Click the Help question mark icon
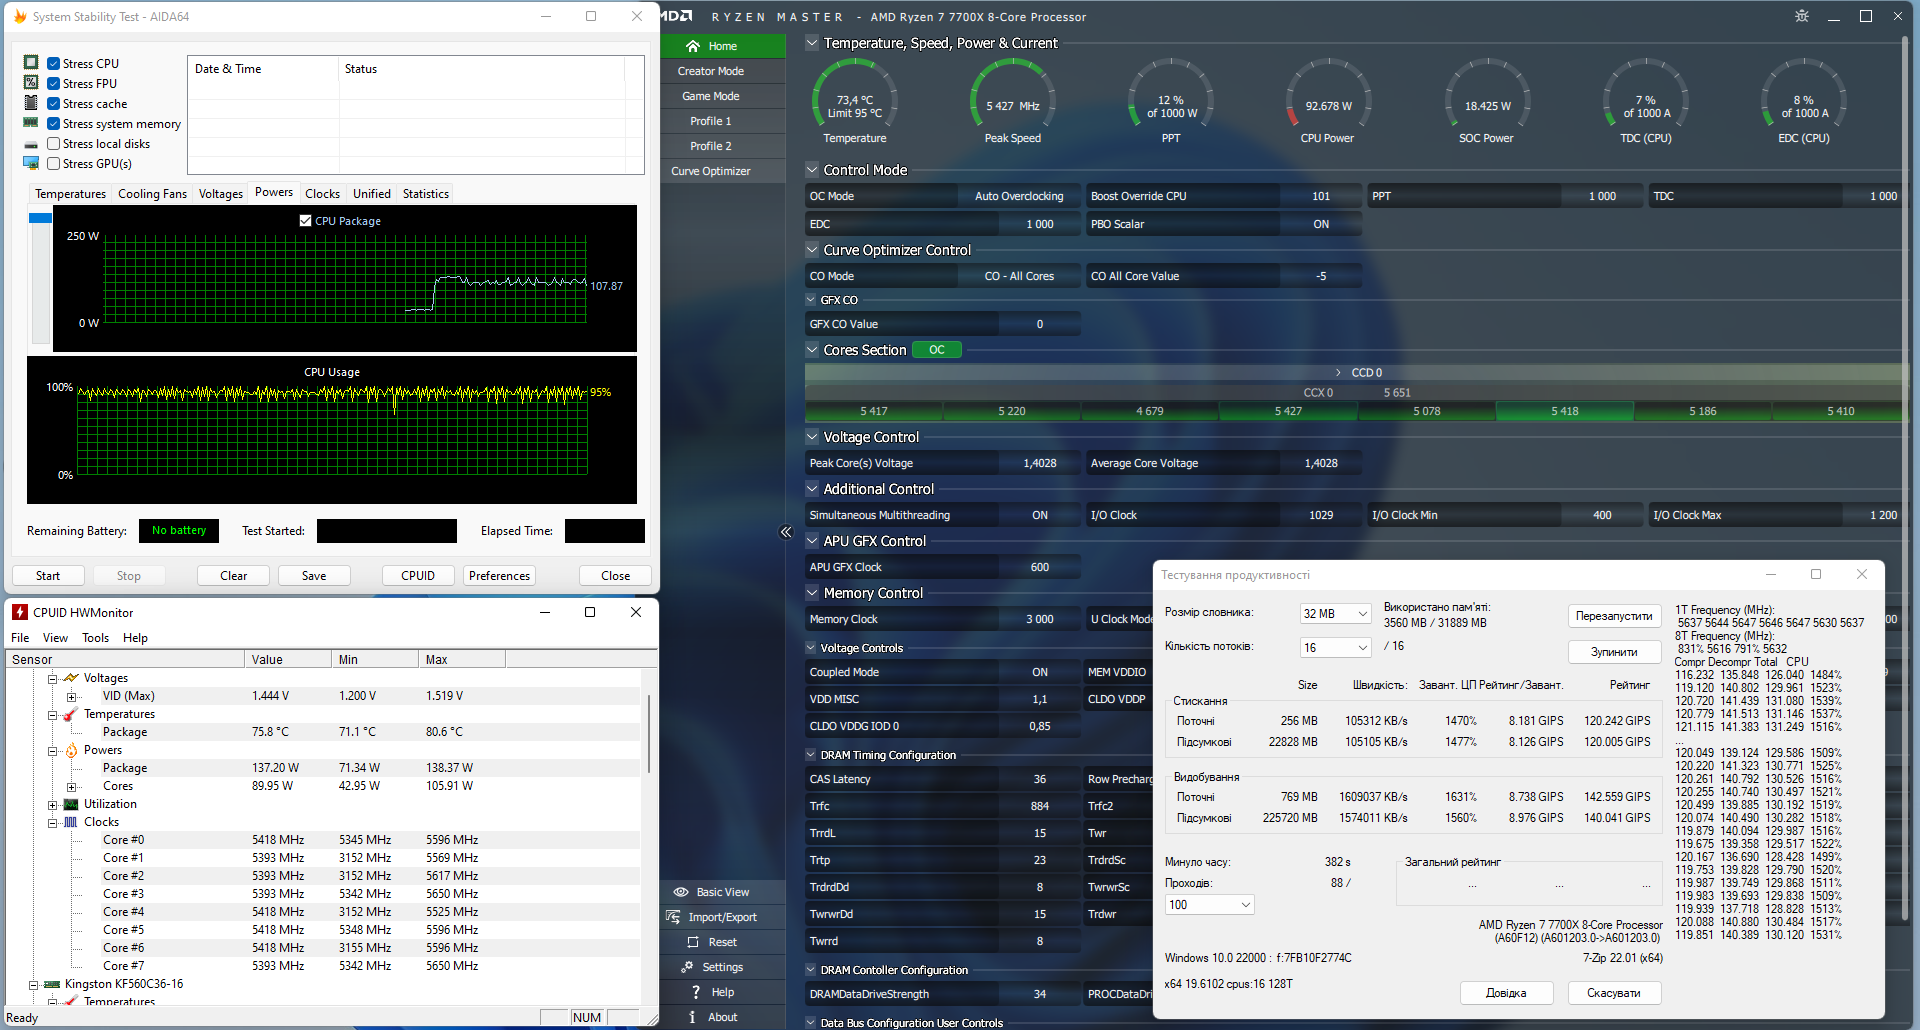The height and width of the screenshot is (1030, 1920). pos(695,992)
